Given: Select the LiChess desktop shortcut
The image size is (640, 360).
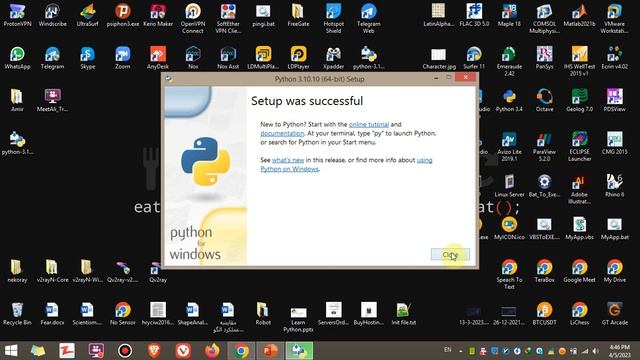Looking at the screenshot, I should point(579,314).
